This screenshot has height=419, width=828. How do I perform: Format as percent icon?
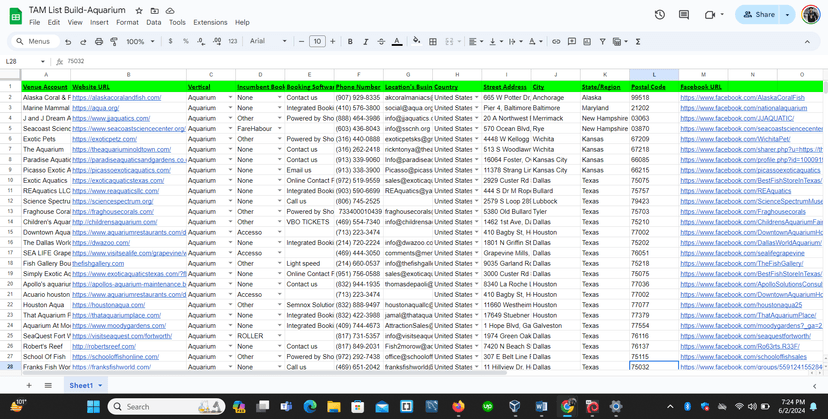(186, 41)
